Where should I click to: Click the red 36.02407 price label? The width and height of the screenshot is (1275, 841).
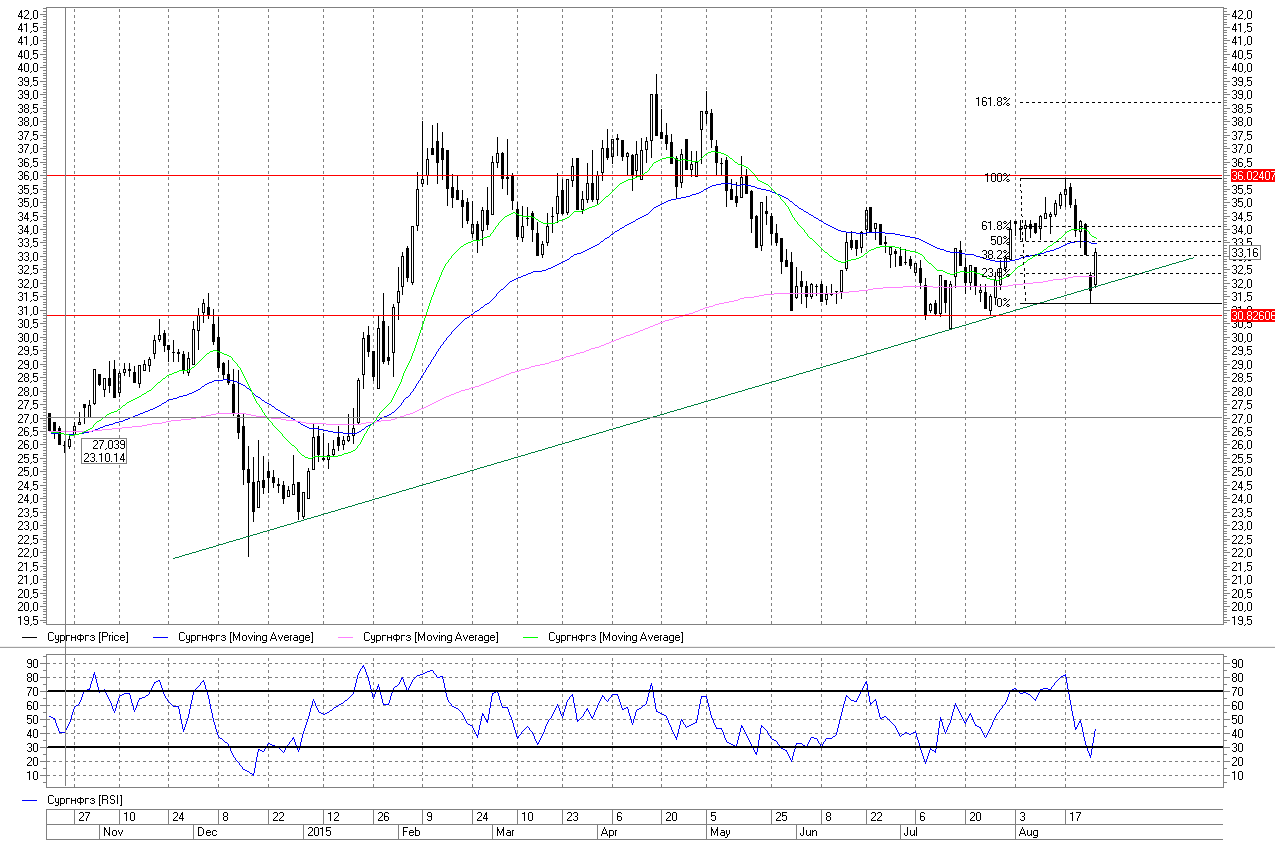(1252, 175)
